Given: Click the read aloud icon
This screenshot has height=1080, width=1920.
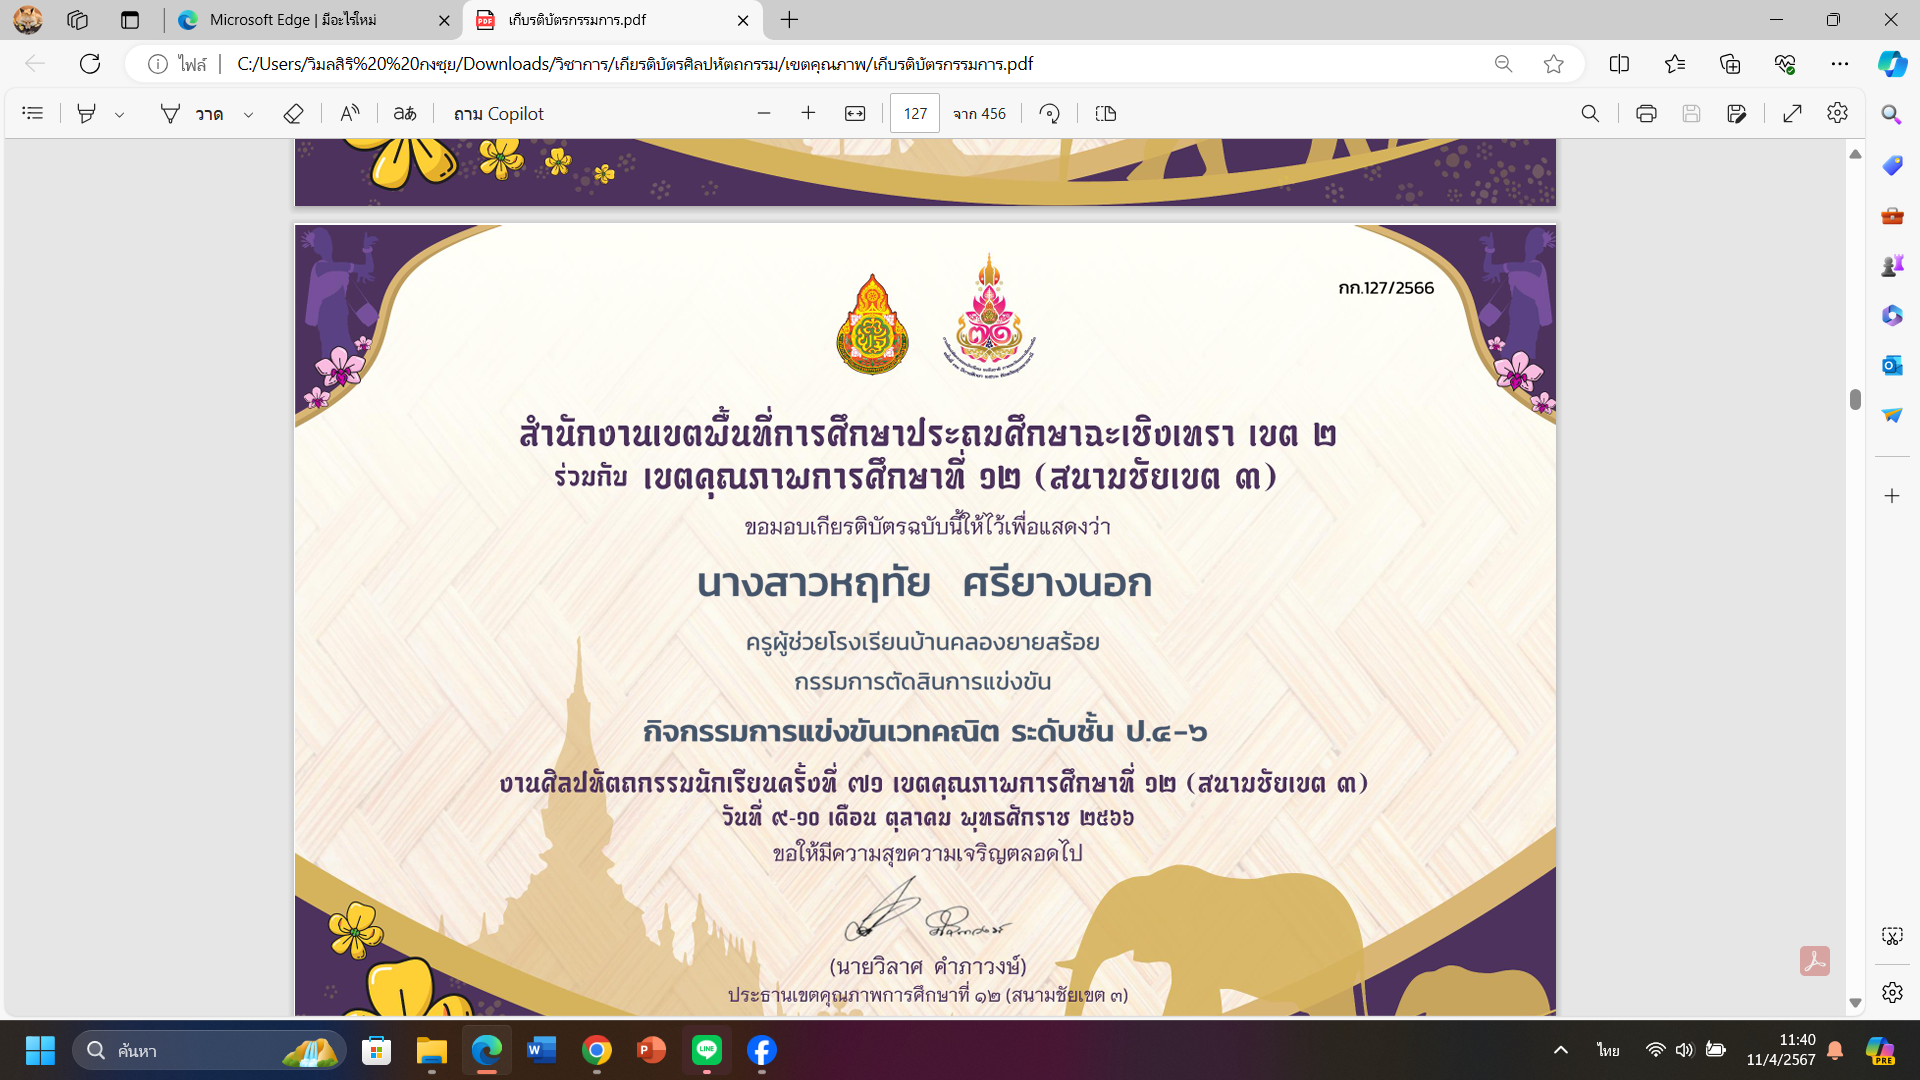Looking at the screenshot, I should click(349, 114).
